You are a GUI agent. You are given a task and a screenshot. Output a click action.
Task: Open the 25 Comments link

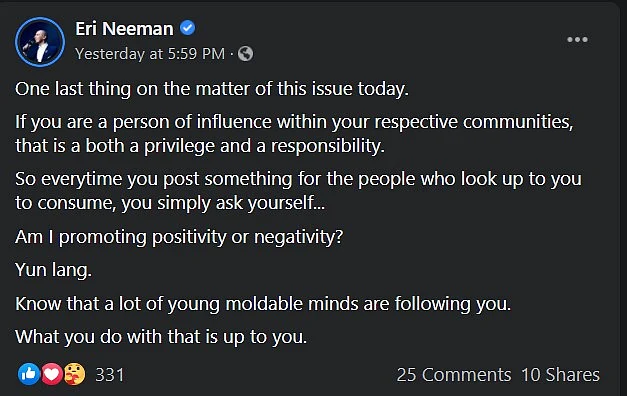point(454,375)
